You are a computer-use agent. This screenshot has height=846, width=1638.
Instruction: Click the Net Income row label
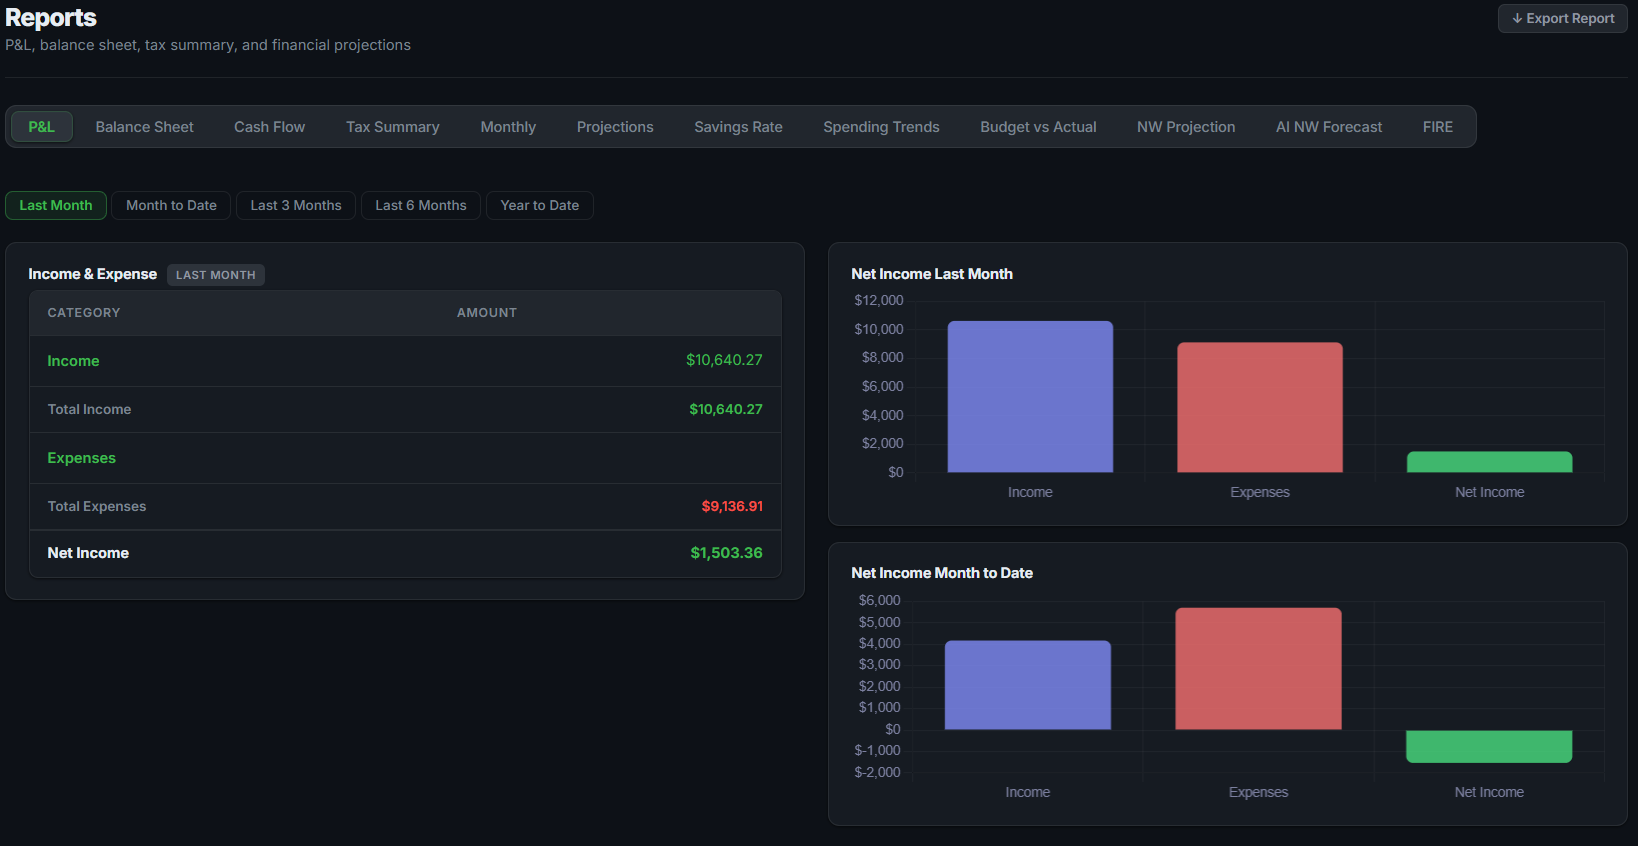(88, 553)
